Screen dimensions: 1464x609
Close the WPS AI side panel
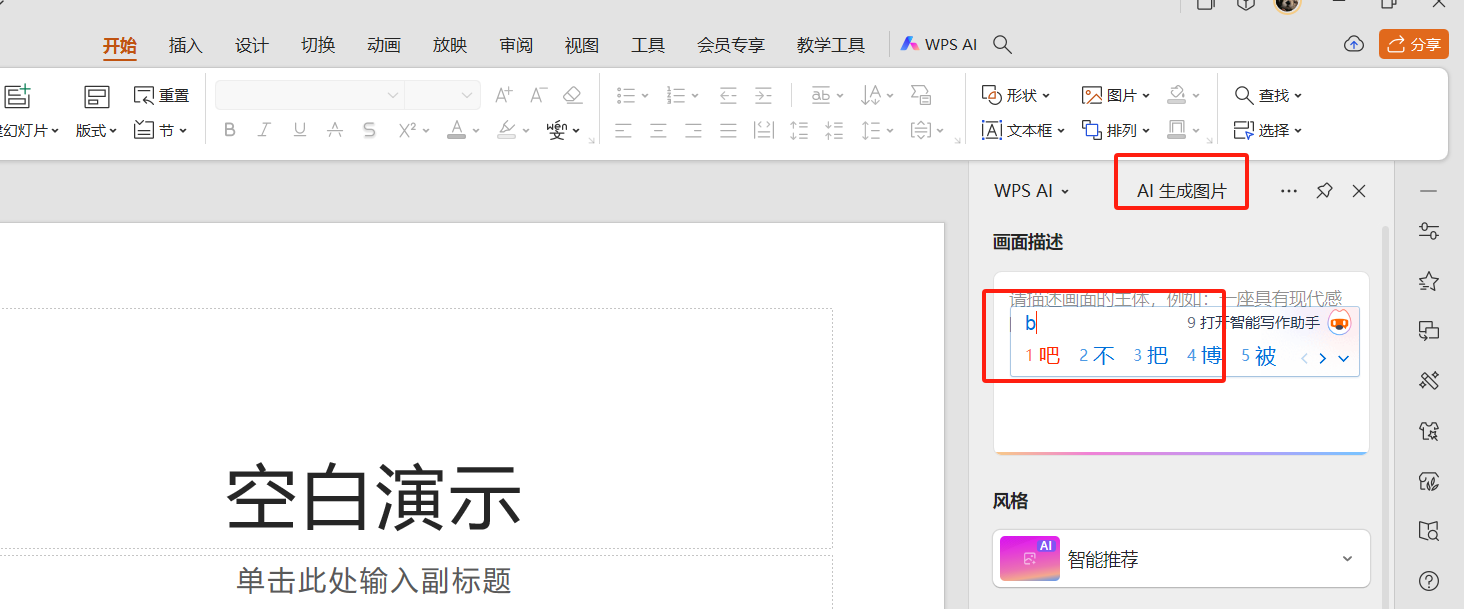point(1359,191)
